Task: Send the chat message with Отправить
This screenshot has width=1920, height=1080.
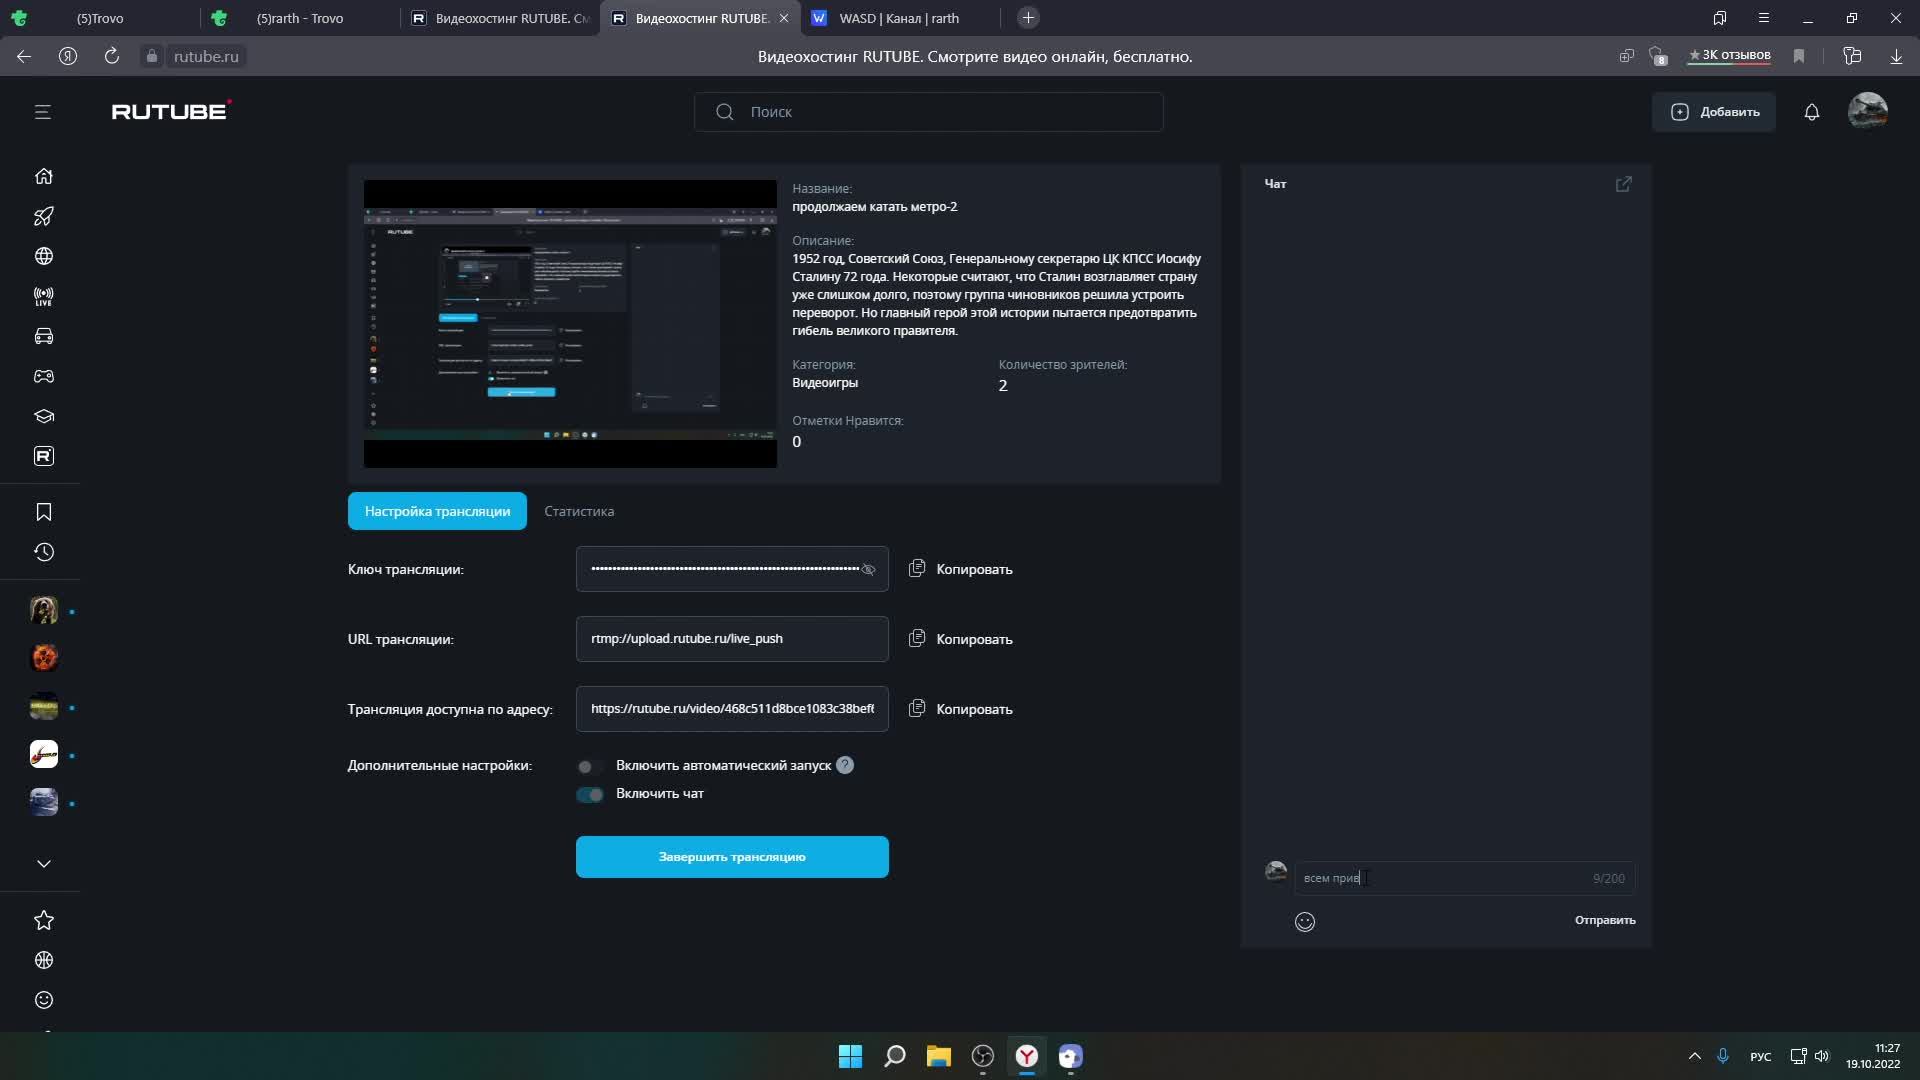Action: (1604, 920)
